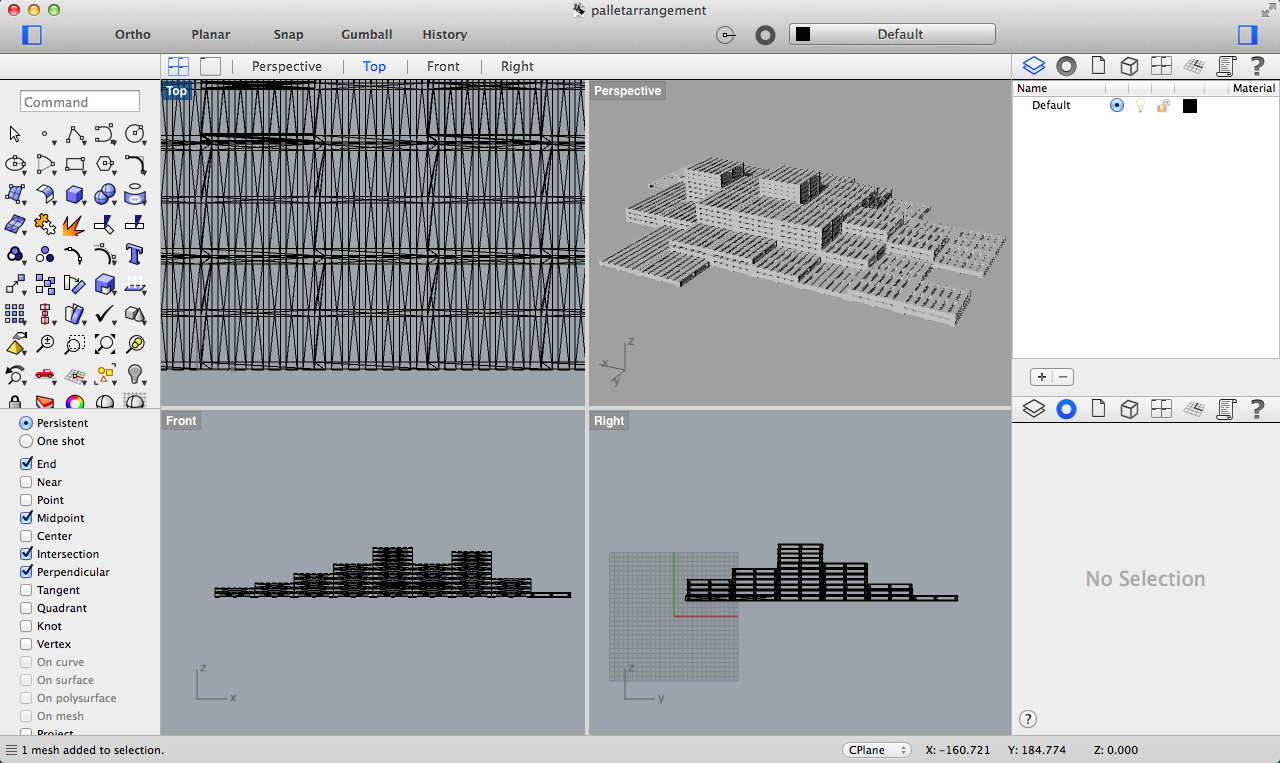Click status message '1 mesh added to selection.'

click(x=93, y=750)
